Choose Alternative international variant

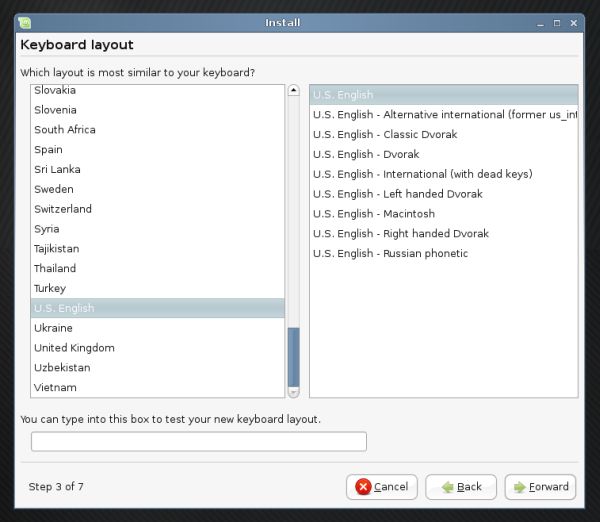(443, 115)
